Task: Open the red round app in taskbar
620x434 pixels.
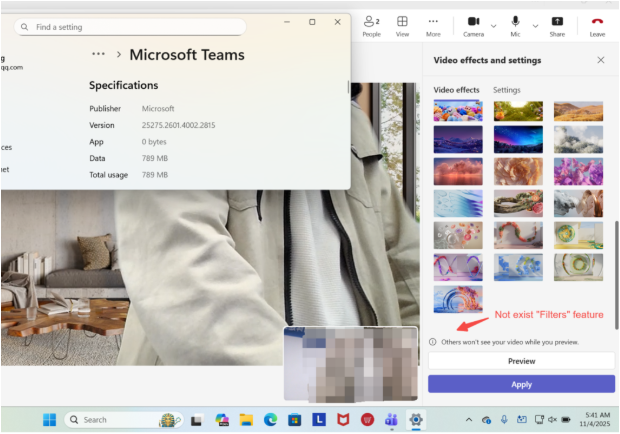Action: (367, 420)
